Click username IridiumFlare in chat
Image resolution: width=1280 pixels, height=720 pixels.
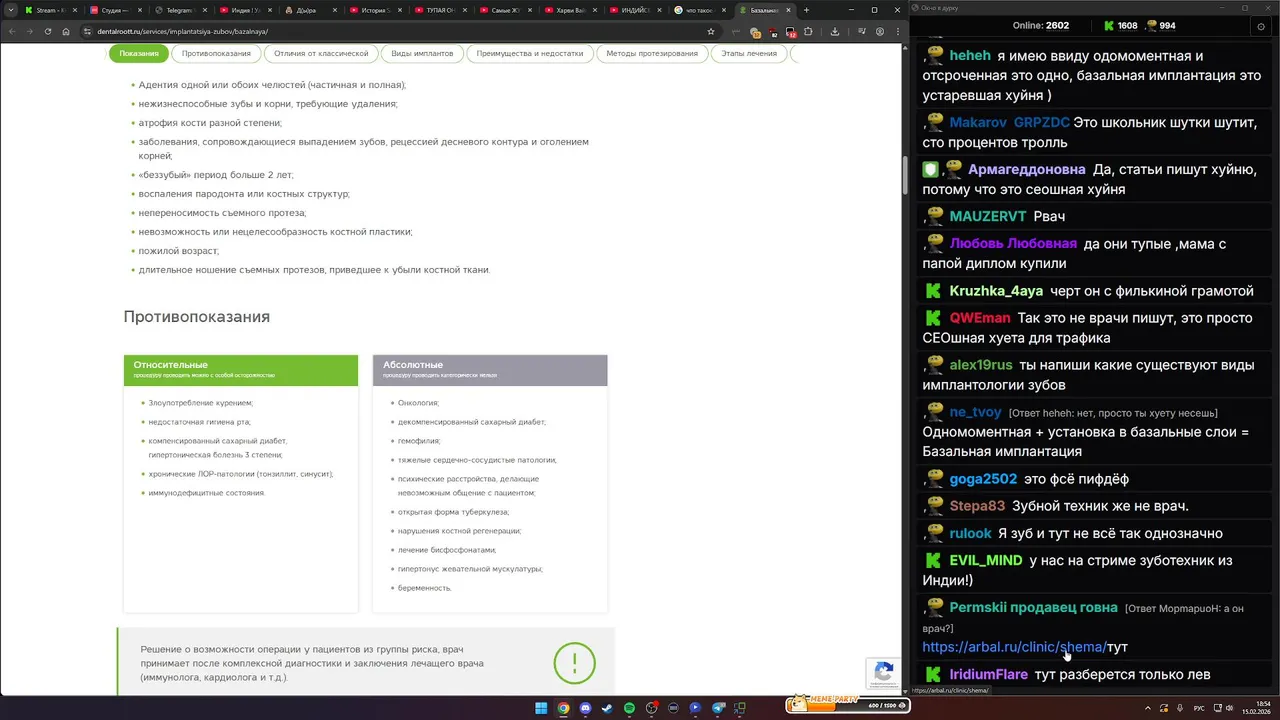[x=989, y=675]
